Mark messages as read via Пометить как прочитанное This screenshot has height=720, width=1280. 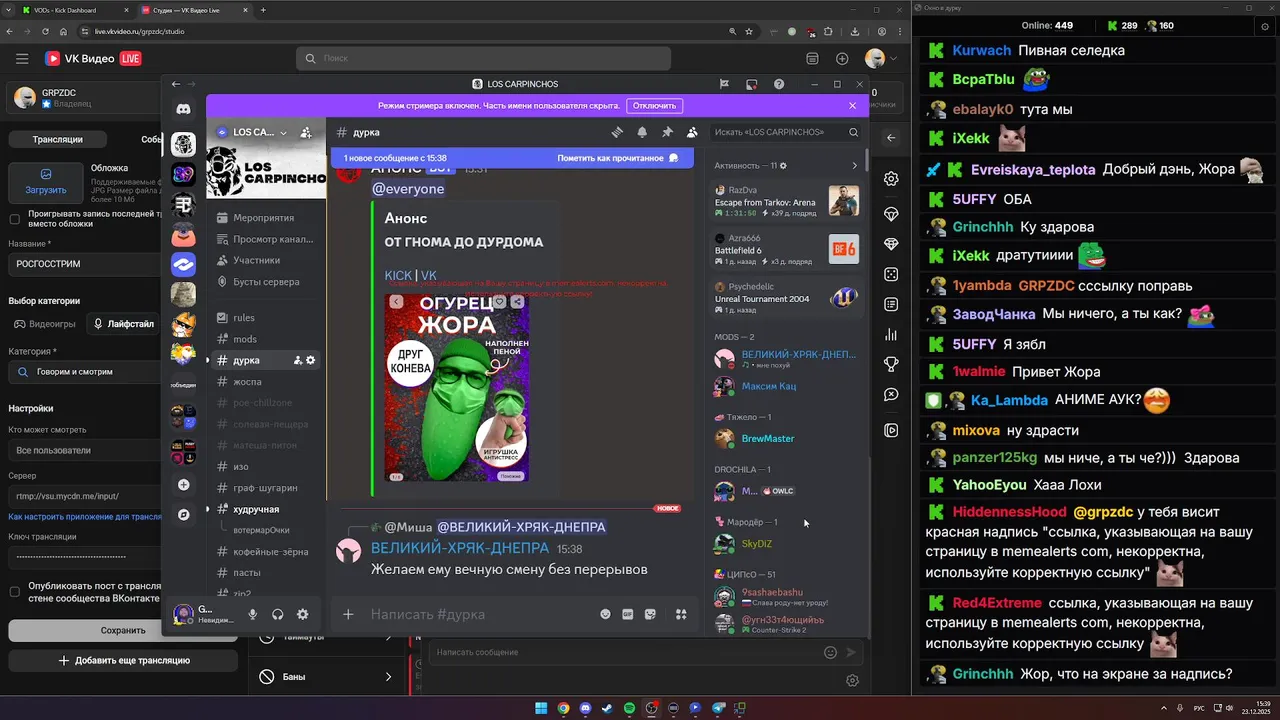pos(618,158)
